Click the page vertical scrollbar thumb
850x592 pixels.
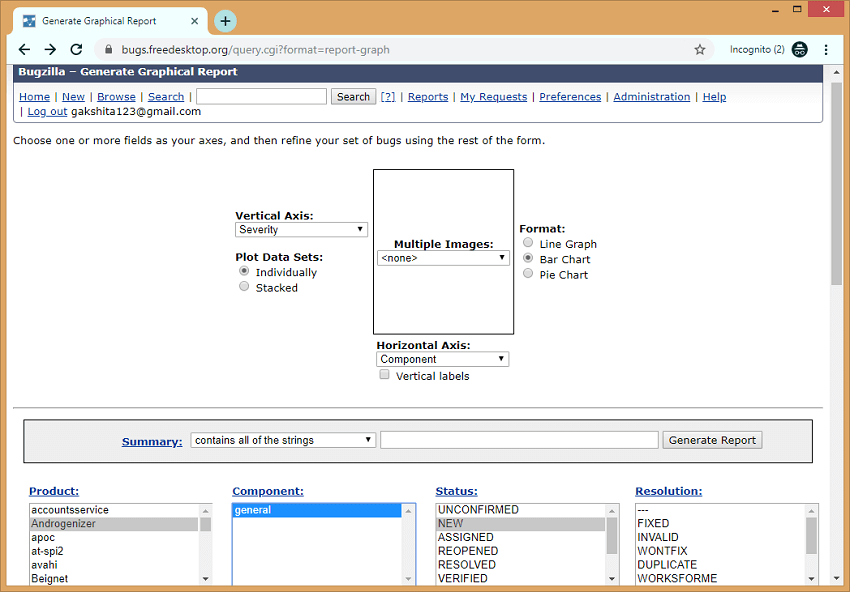[836, 184]
